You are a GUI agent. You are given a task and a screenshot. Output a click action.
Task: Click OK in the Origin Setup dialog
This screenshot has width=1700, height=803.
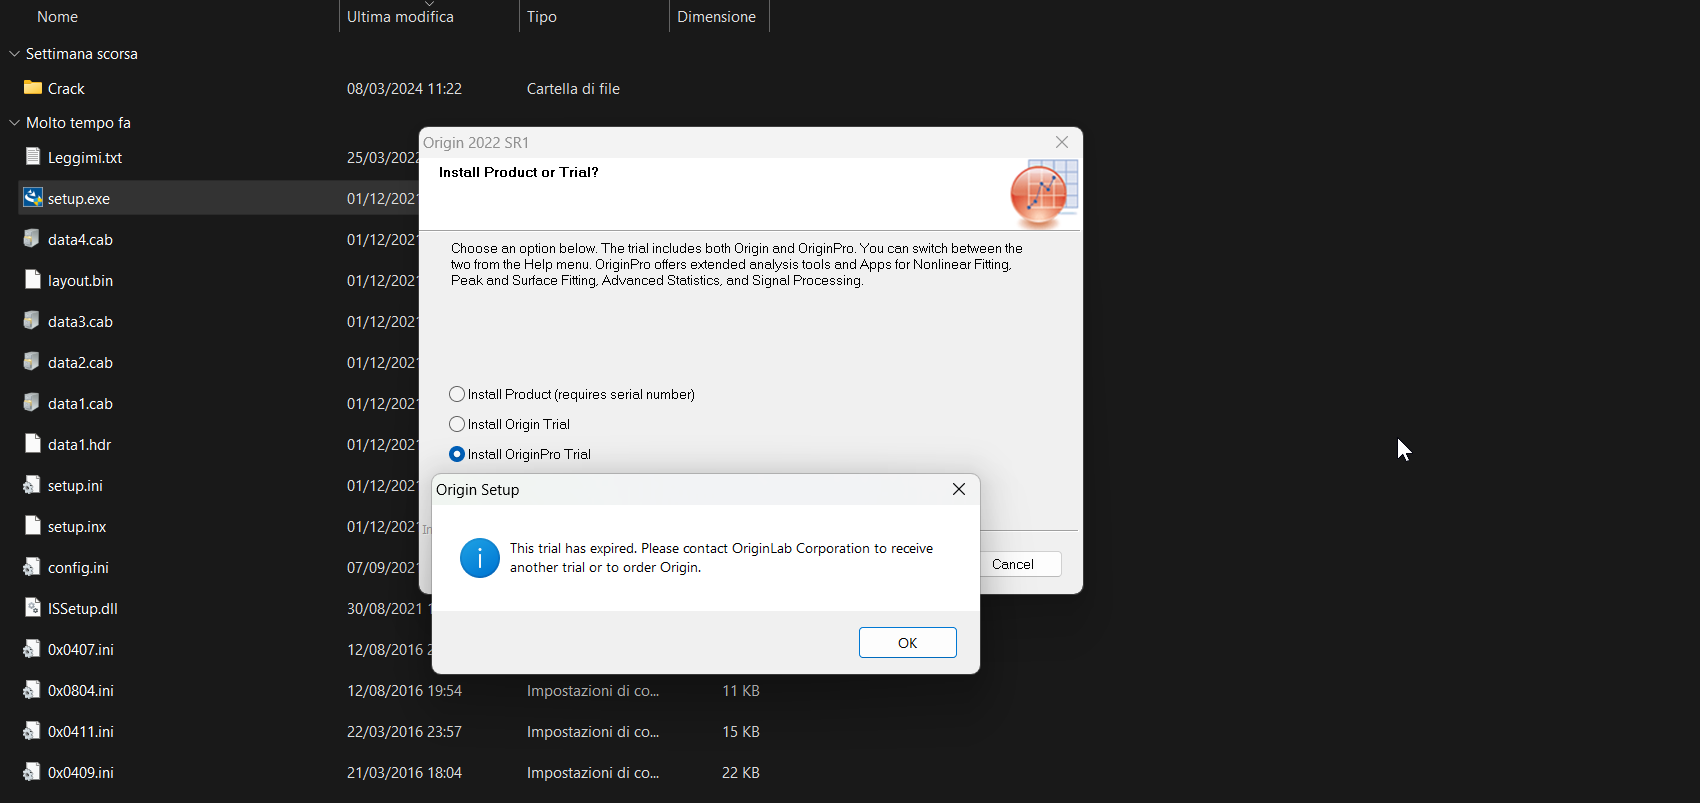(x=908, y=643)
